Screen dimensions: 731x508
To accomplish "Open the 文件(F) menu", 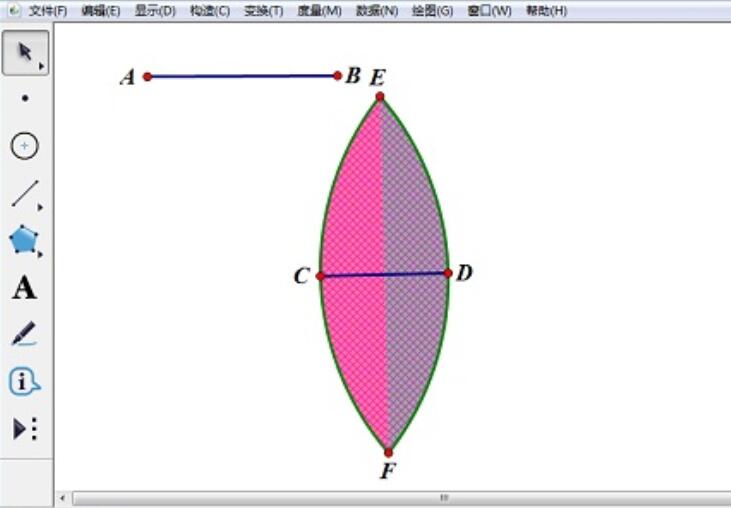I will pos(48,11).
